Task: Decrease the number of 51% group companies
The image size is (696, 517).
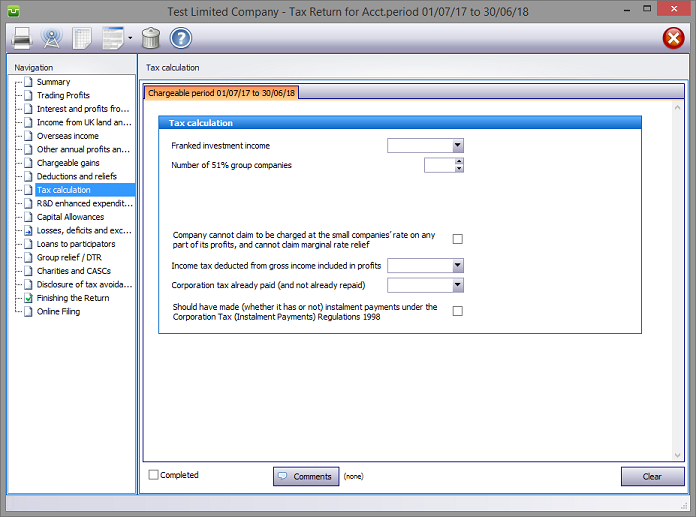Action: click(x=459, y=169)
